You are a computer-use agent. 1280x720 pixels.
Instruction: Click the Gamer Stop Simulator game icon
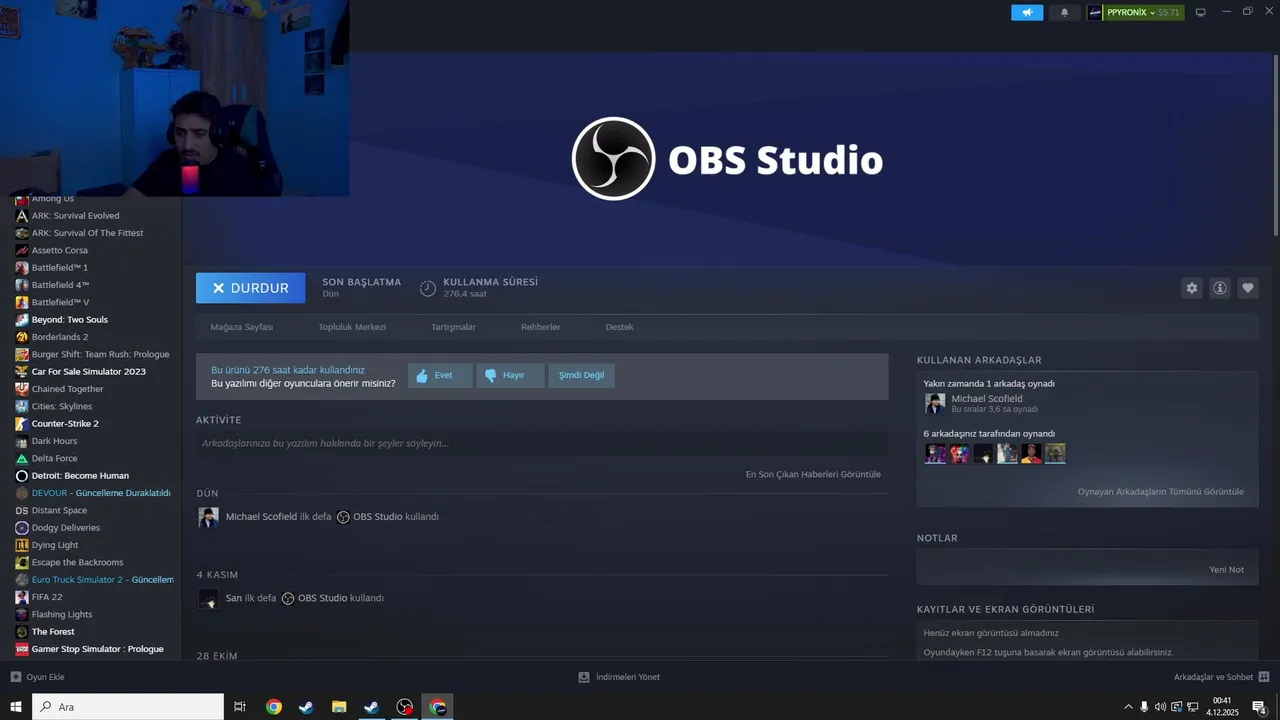tap(22, 649)
